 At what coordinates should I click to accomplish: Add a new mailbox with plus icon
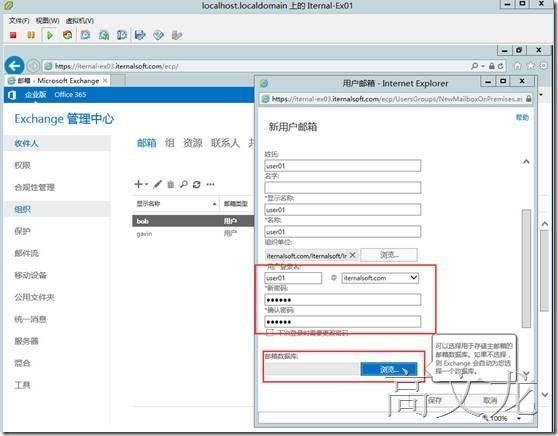139,184
